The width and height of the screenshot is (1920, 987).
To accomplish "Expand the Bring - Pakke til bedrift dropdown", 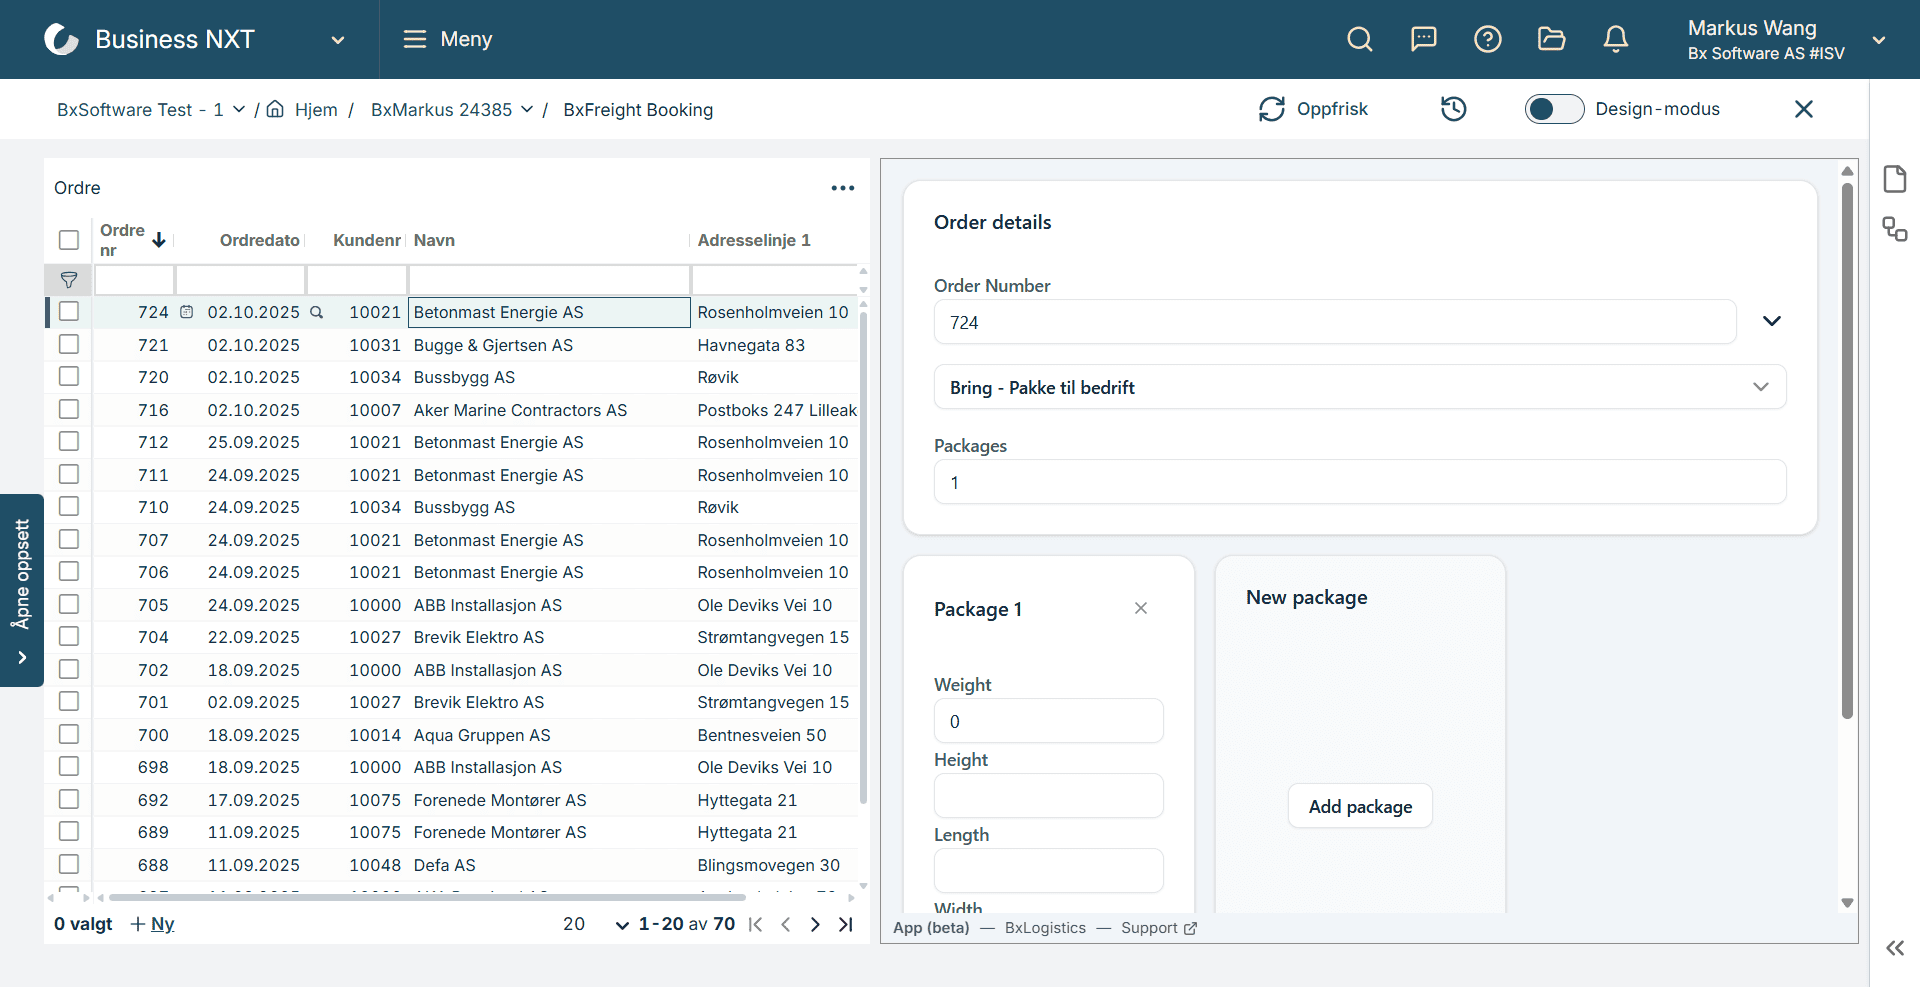I will point(1760,387).
